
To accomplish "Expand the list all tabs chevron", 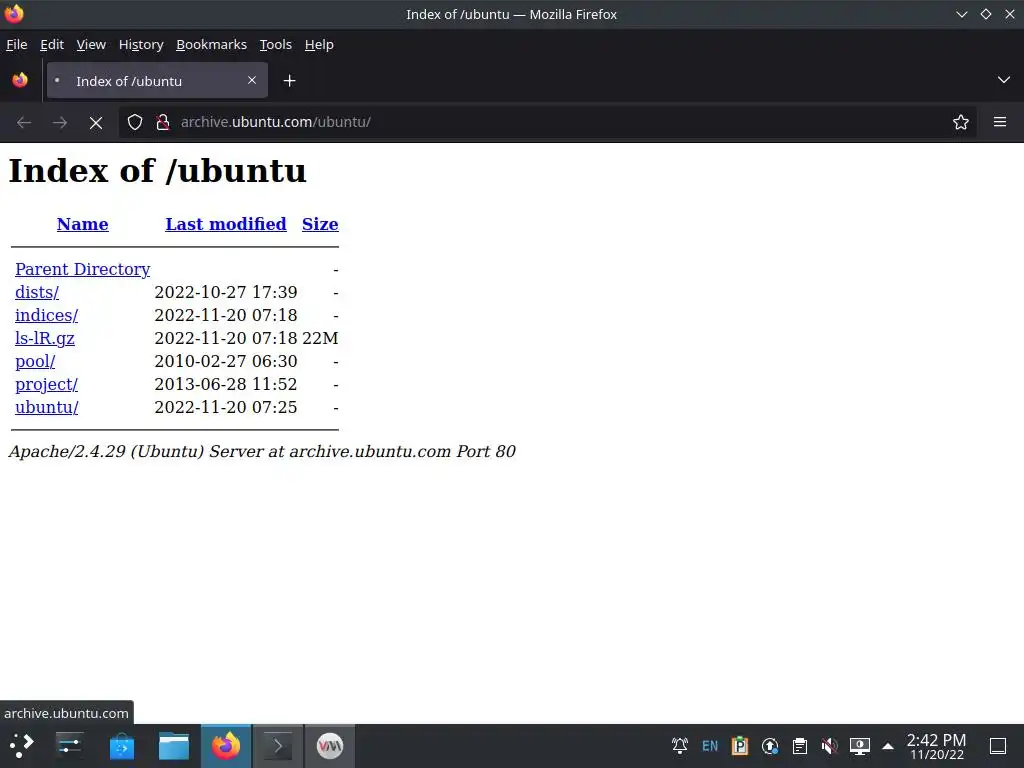I will coord(1004,80).
